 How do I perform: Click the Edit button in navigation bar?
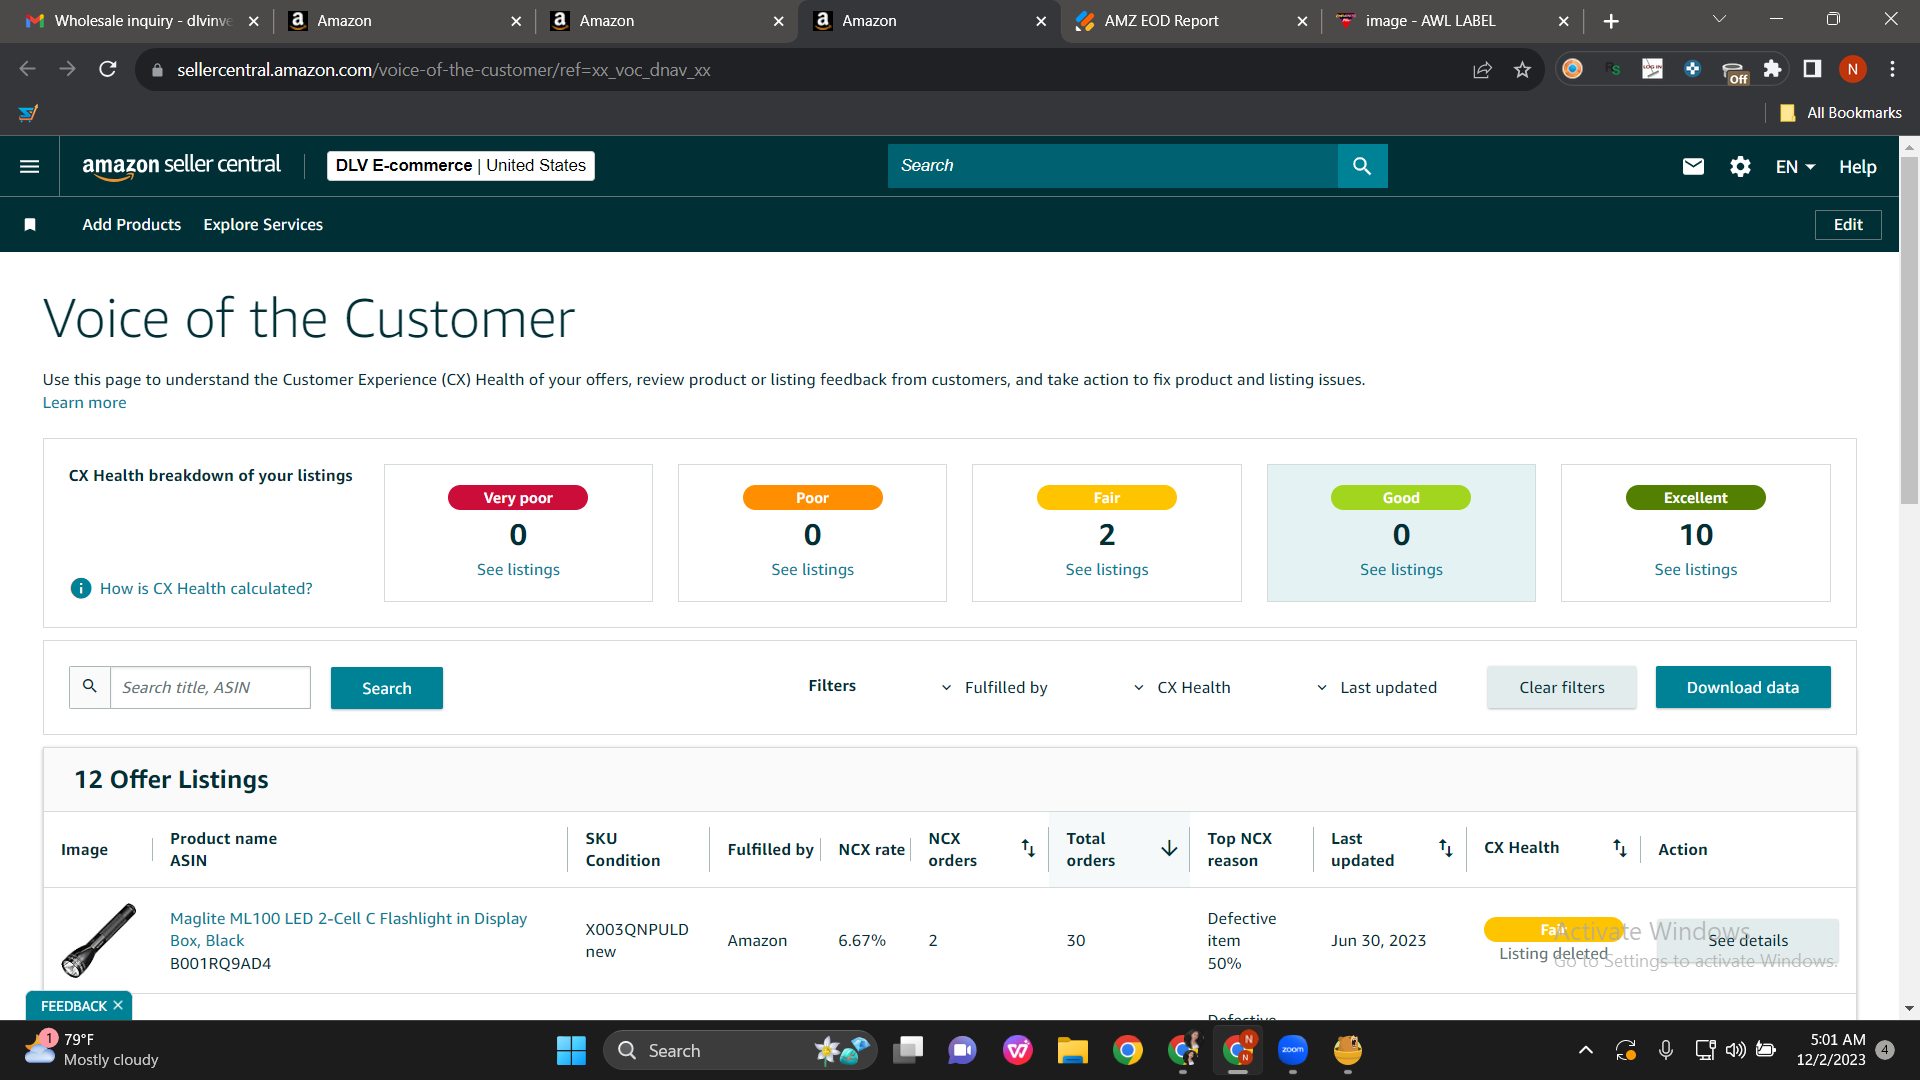[x=1848, y=225]
